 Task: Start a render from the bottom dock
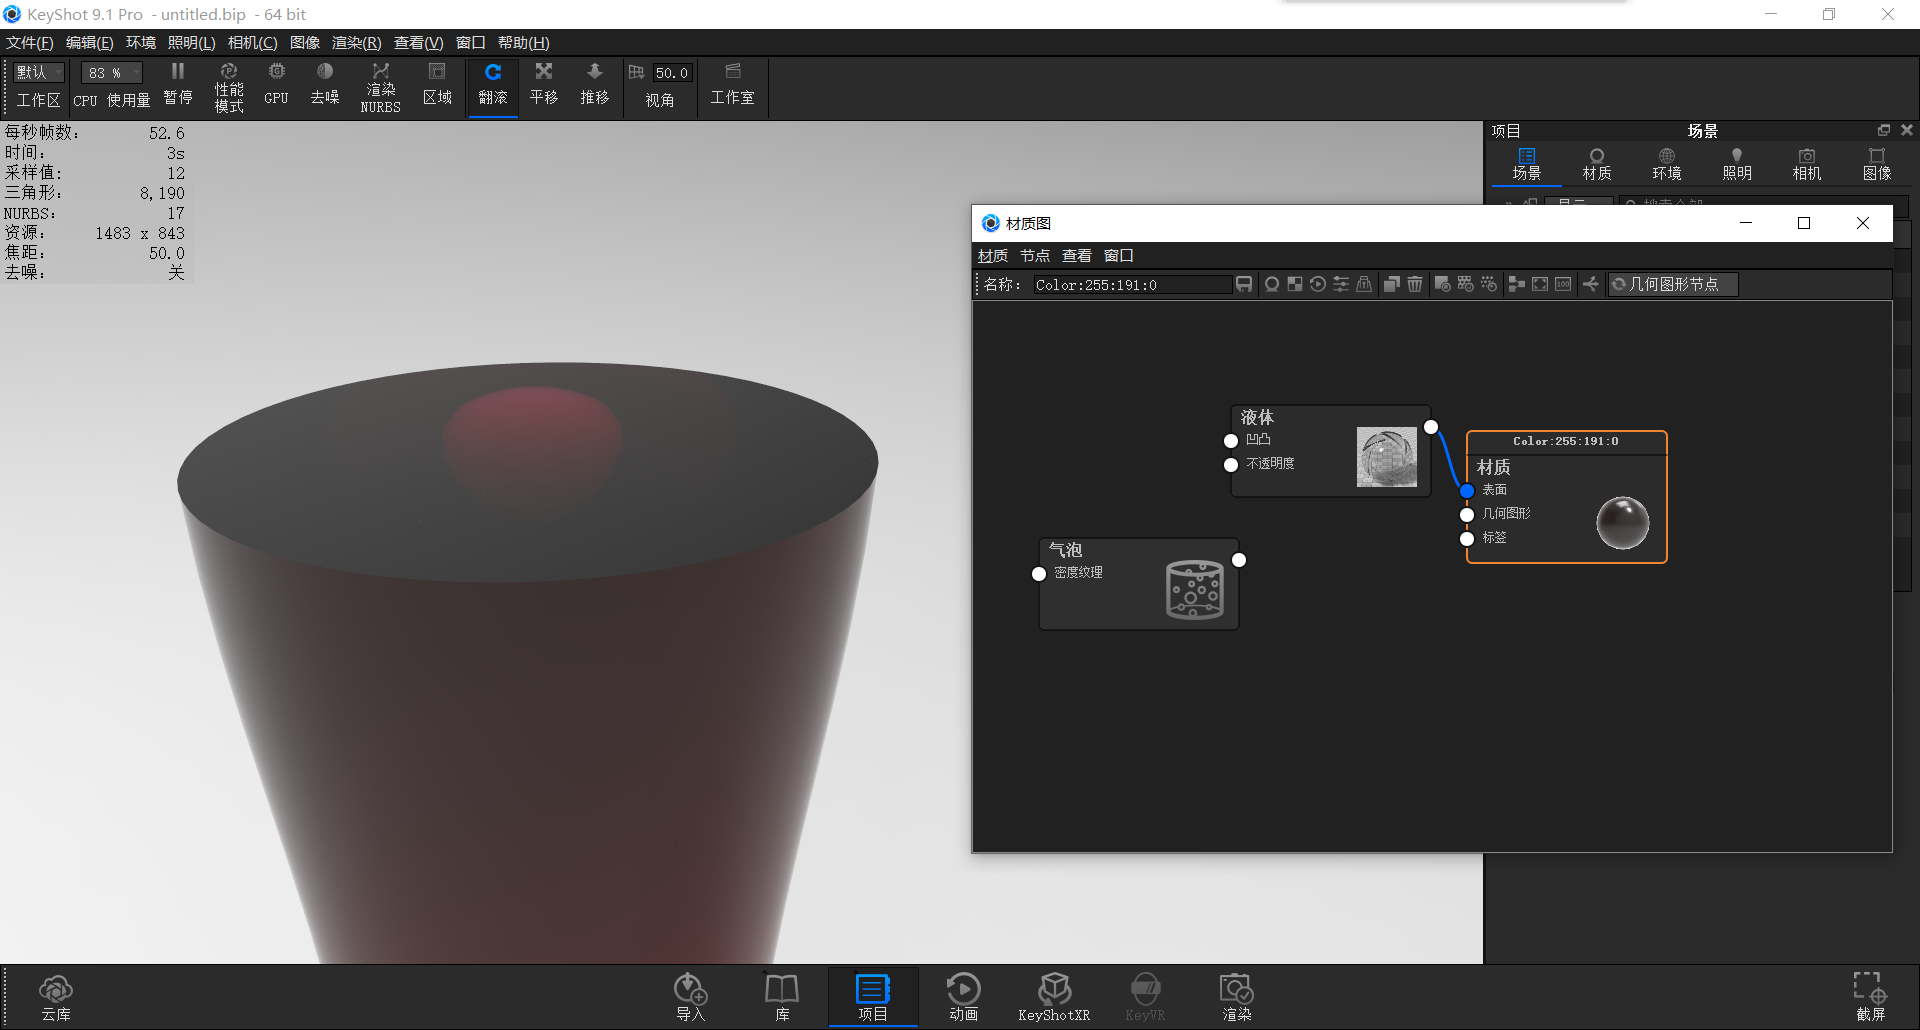(x=1236, y=995)
